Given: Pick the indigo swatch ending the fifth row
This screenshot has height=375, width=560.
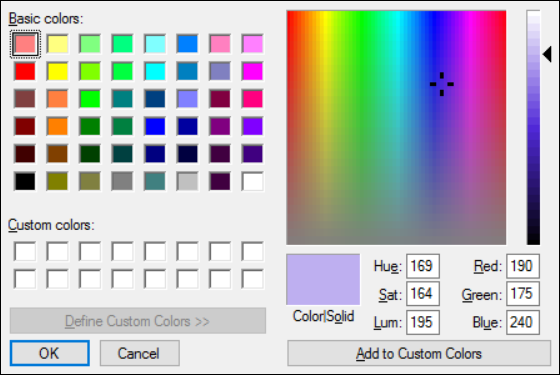Looking at the screenshot, I should (x=252, y=154).
